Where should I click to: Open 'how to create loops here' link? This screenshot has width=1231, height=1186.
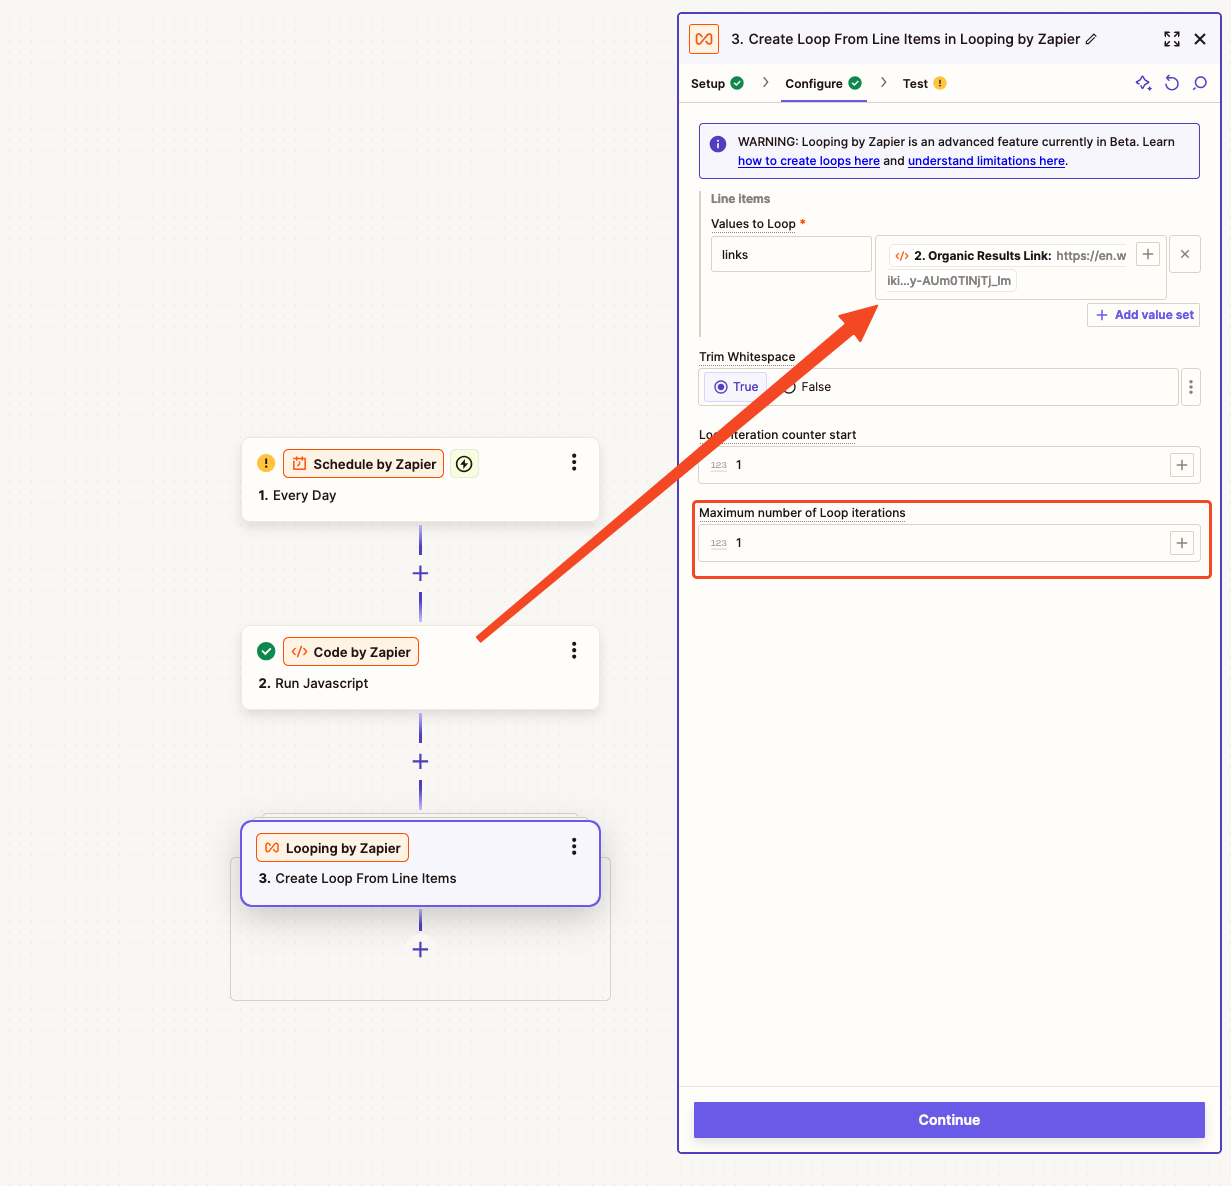click(809, 161)
